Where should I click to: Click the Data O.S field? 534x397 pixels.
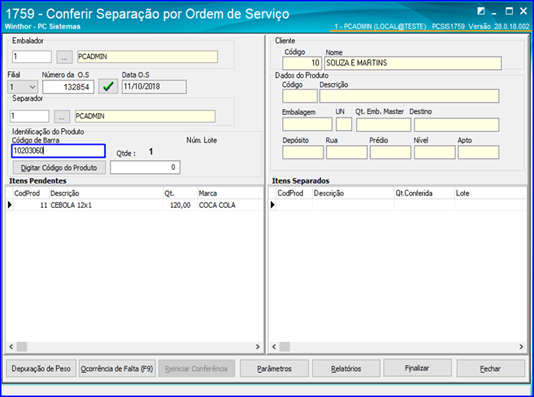(154, 86)
